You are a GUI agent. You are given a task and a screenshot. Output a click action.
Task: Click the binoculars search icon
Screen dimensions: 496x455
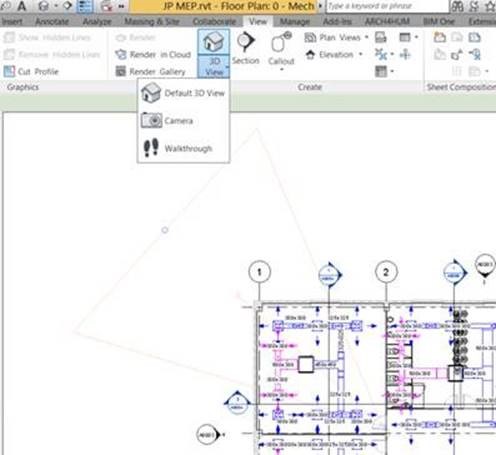point(457,6)
